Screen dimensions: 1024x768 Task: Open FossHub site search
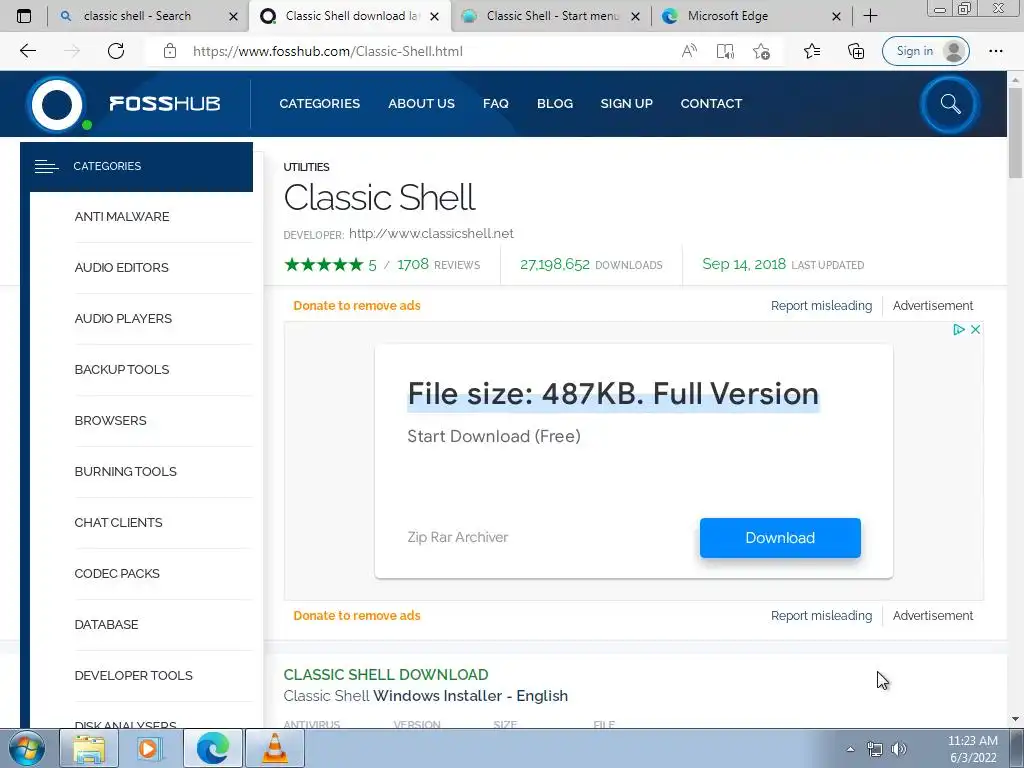(x=950, y=104)
